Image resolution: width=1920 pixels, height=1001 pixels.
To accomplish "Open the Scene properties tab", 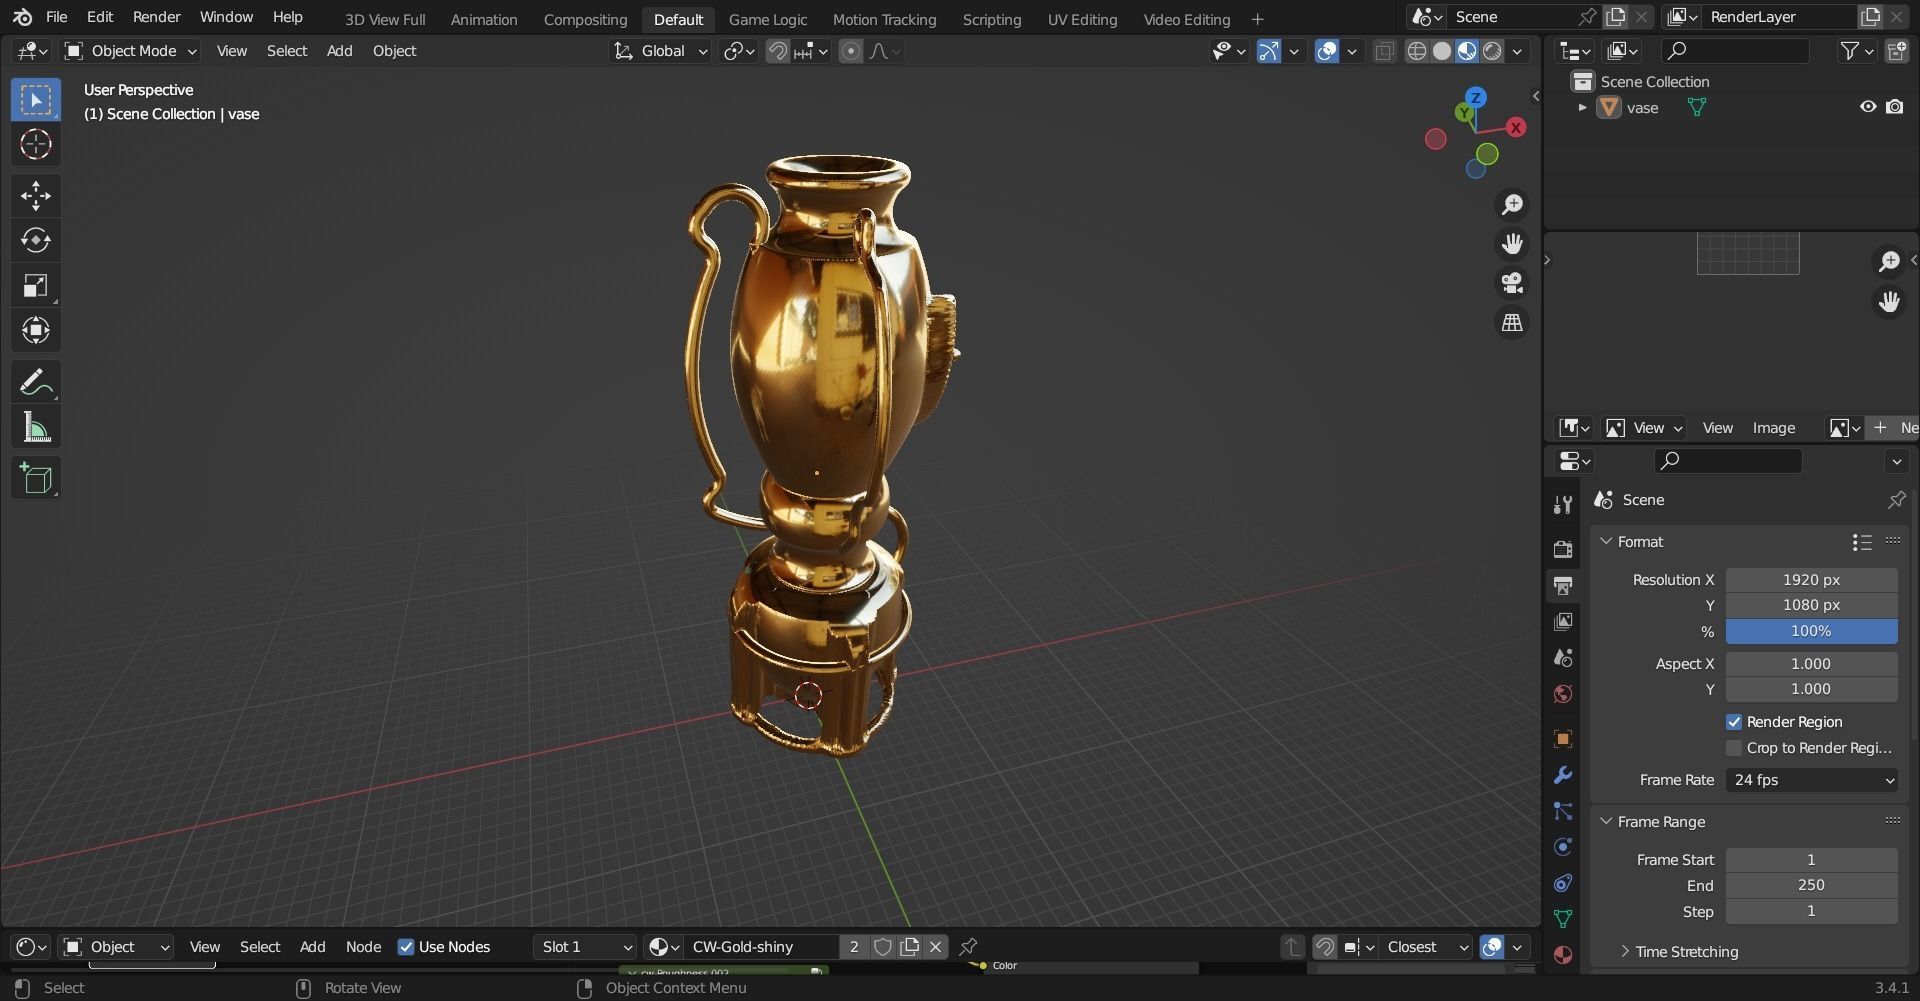I will 1563,657.
